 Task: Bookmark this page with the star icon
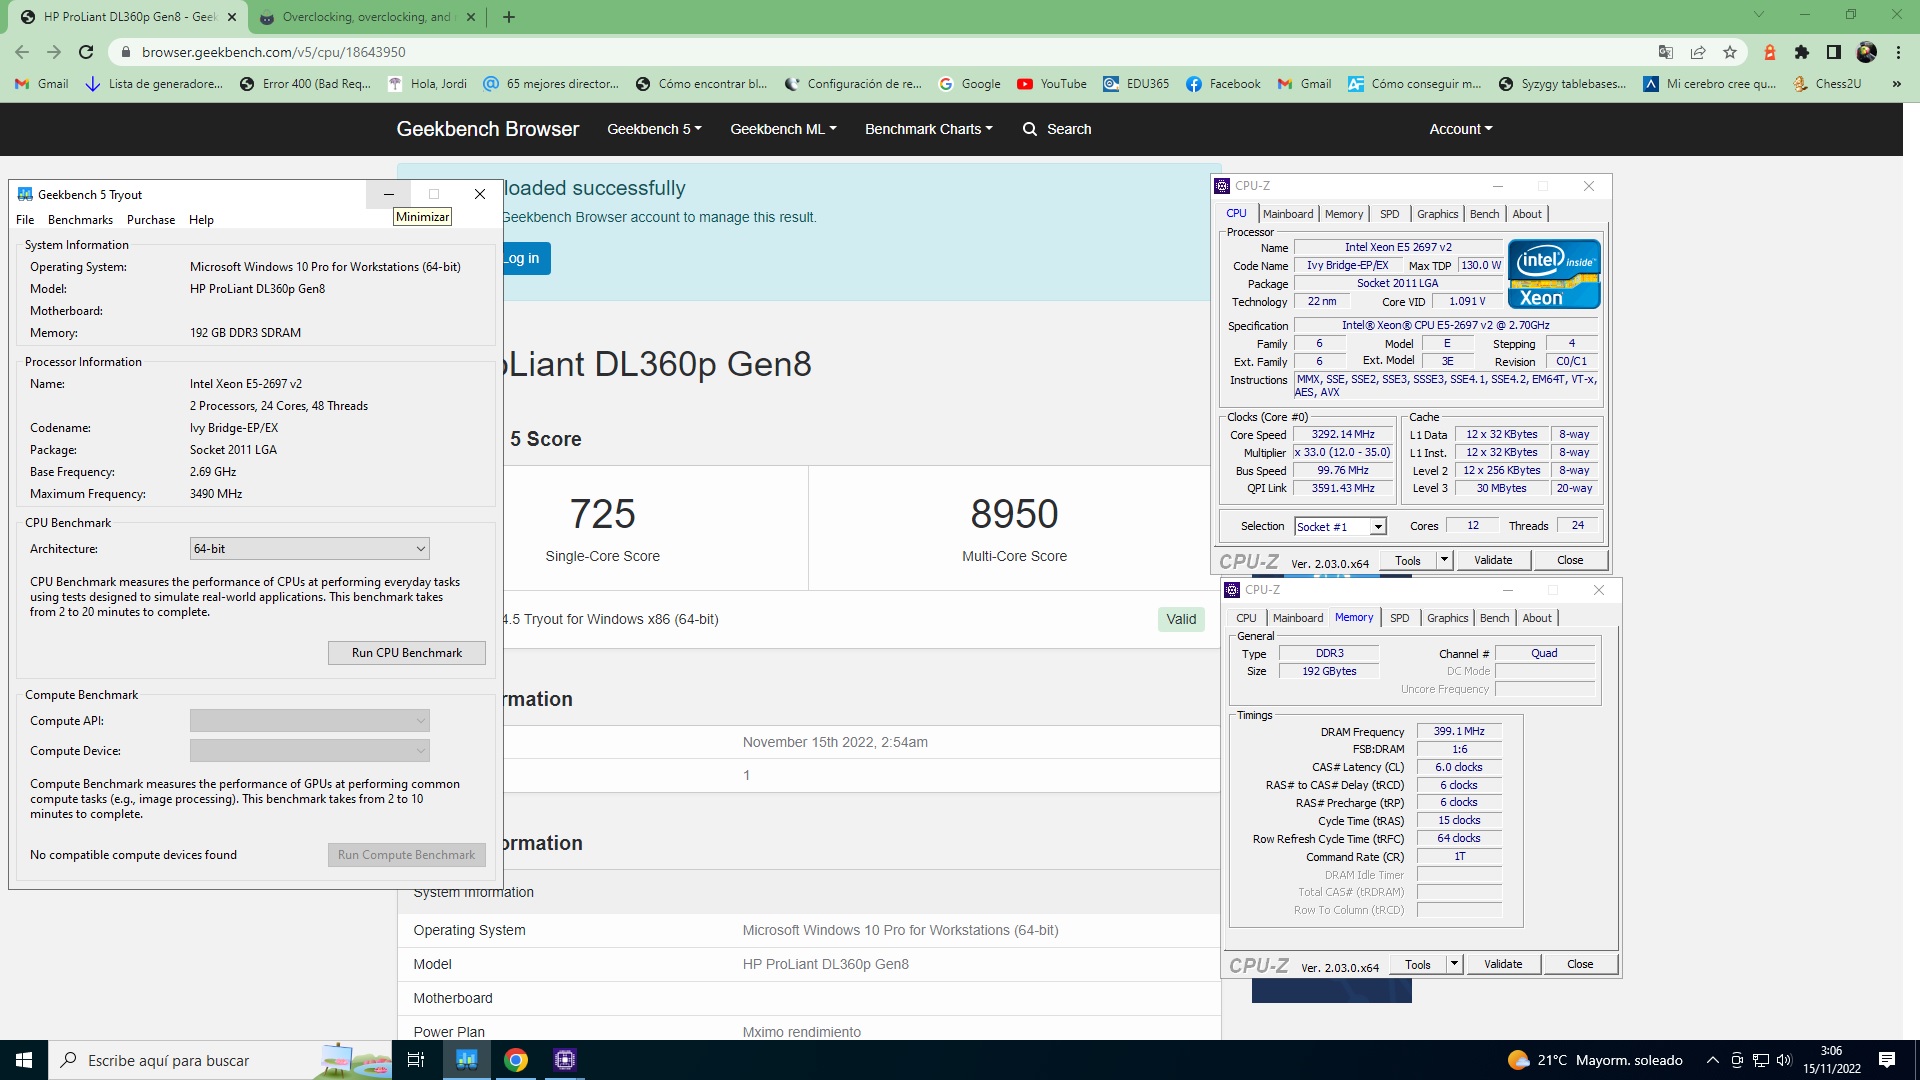click(x=1730, y=52)
